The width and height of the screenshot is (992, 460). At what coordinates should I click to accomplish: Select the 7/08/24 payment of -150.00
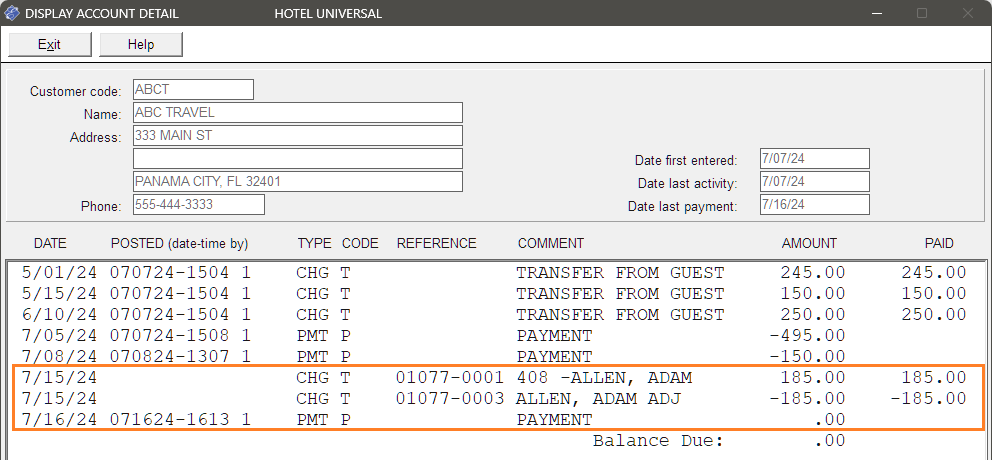tap(494, 356)
